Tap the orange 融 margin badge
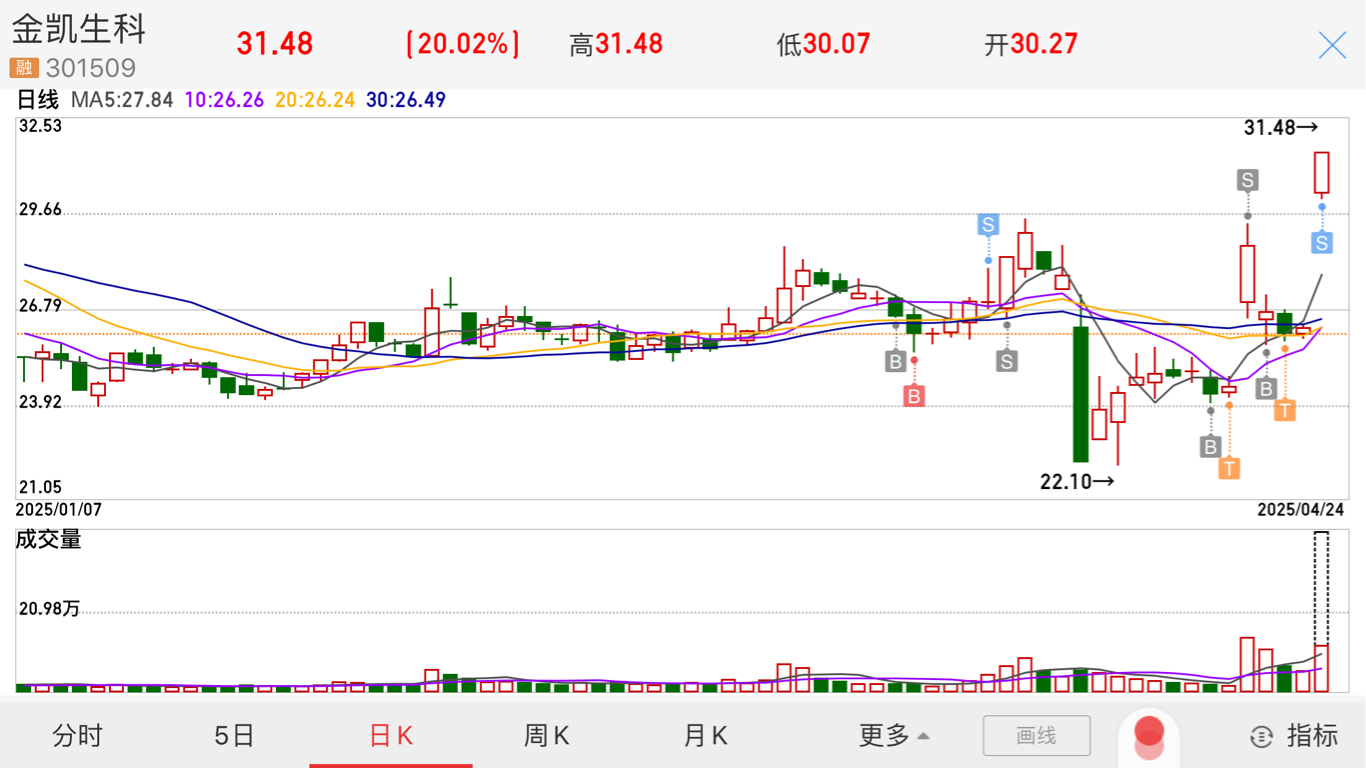The height and width of the screenshot is (768, 1366). [24, 68]
